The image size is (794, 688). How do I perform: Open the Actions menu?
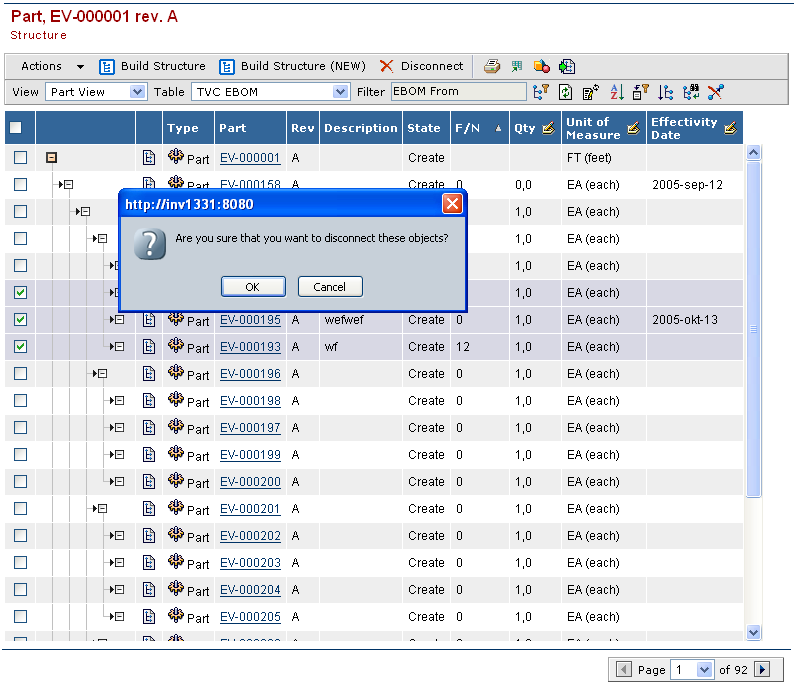(52, 66)
